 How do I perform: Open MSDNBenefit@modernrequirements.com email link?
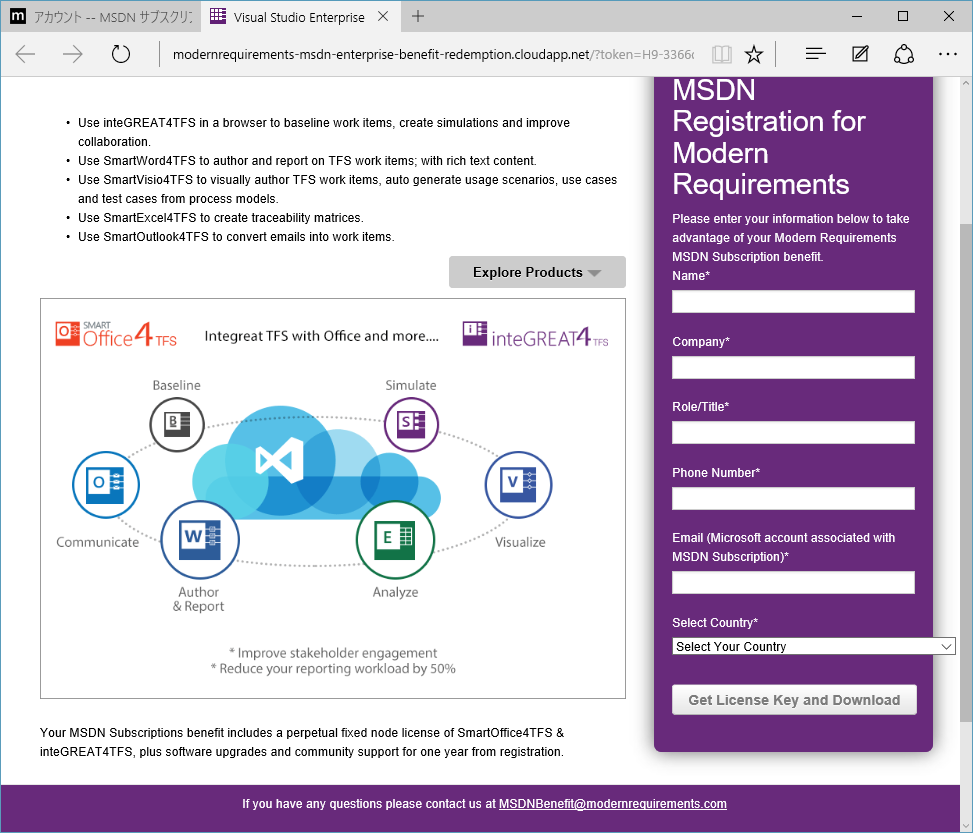(x=612, y=803)
